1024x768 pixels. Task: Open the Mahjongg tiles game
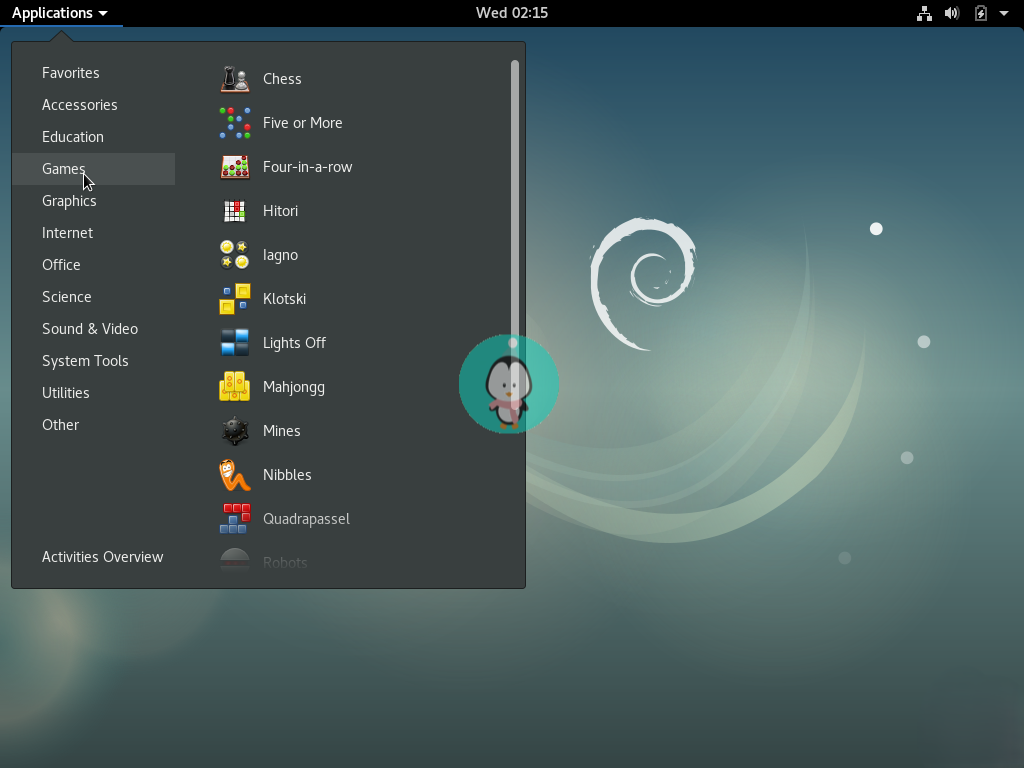point(293,387)
